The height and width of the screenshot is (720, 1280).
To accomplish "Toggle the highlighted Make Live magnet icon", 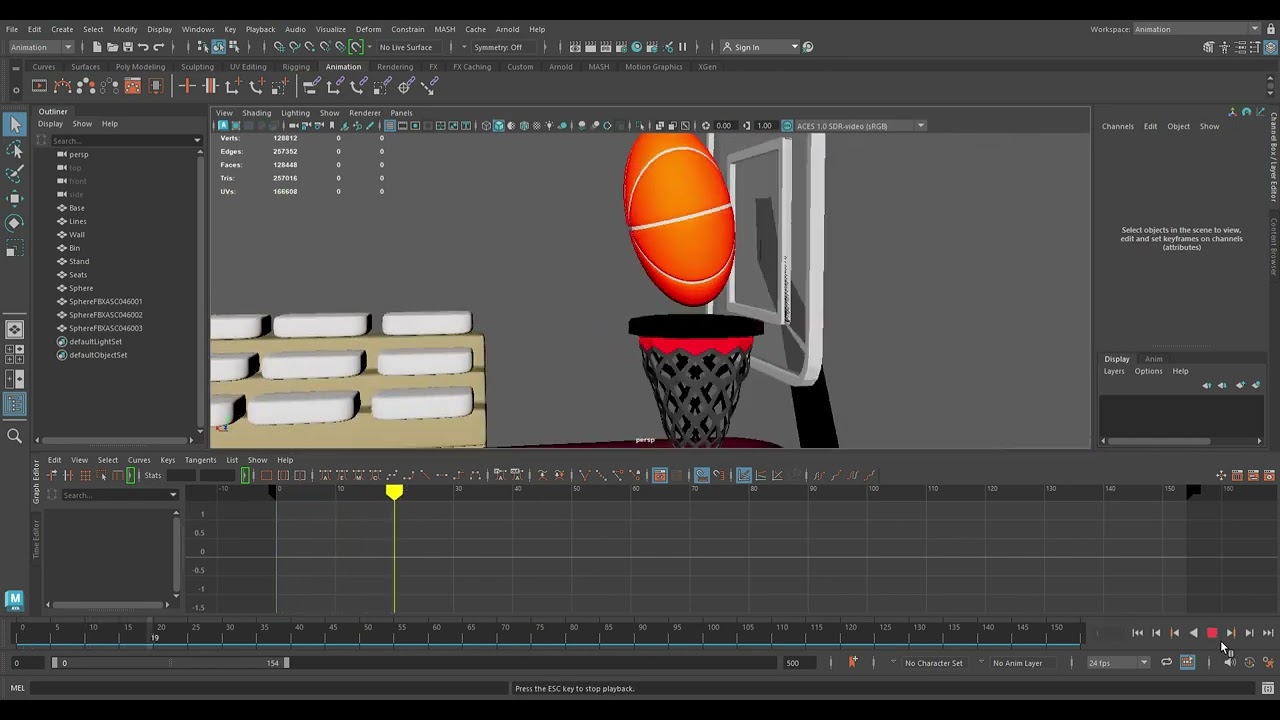I will click(x=356, y=47).
